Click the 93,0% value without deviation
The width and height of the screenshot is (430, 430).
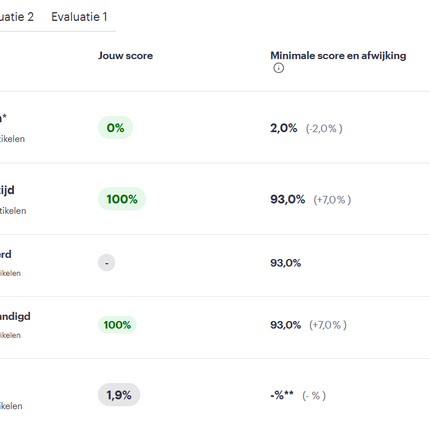pos(286,263)
